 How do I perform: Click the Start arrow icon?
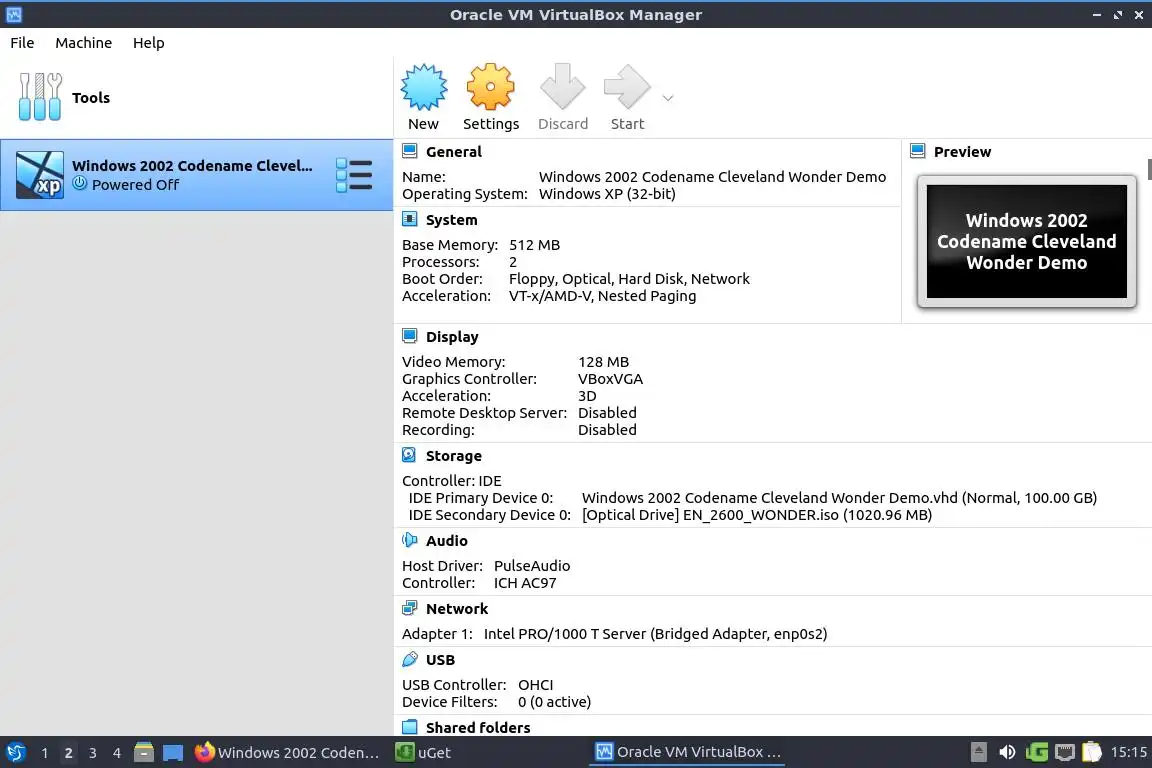coord(627,87)
